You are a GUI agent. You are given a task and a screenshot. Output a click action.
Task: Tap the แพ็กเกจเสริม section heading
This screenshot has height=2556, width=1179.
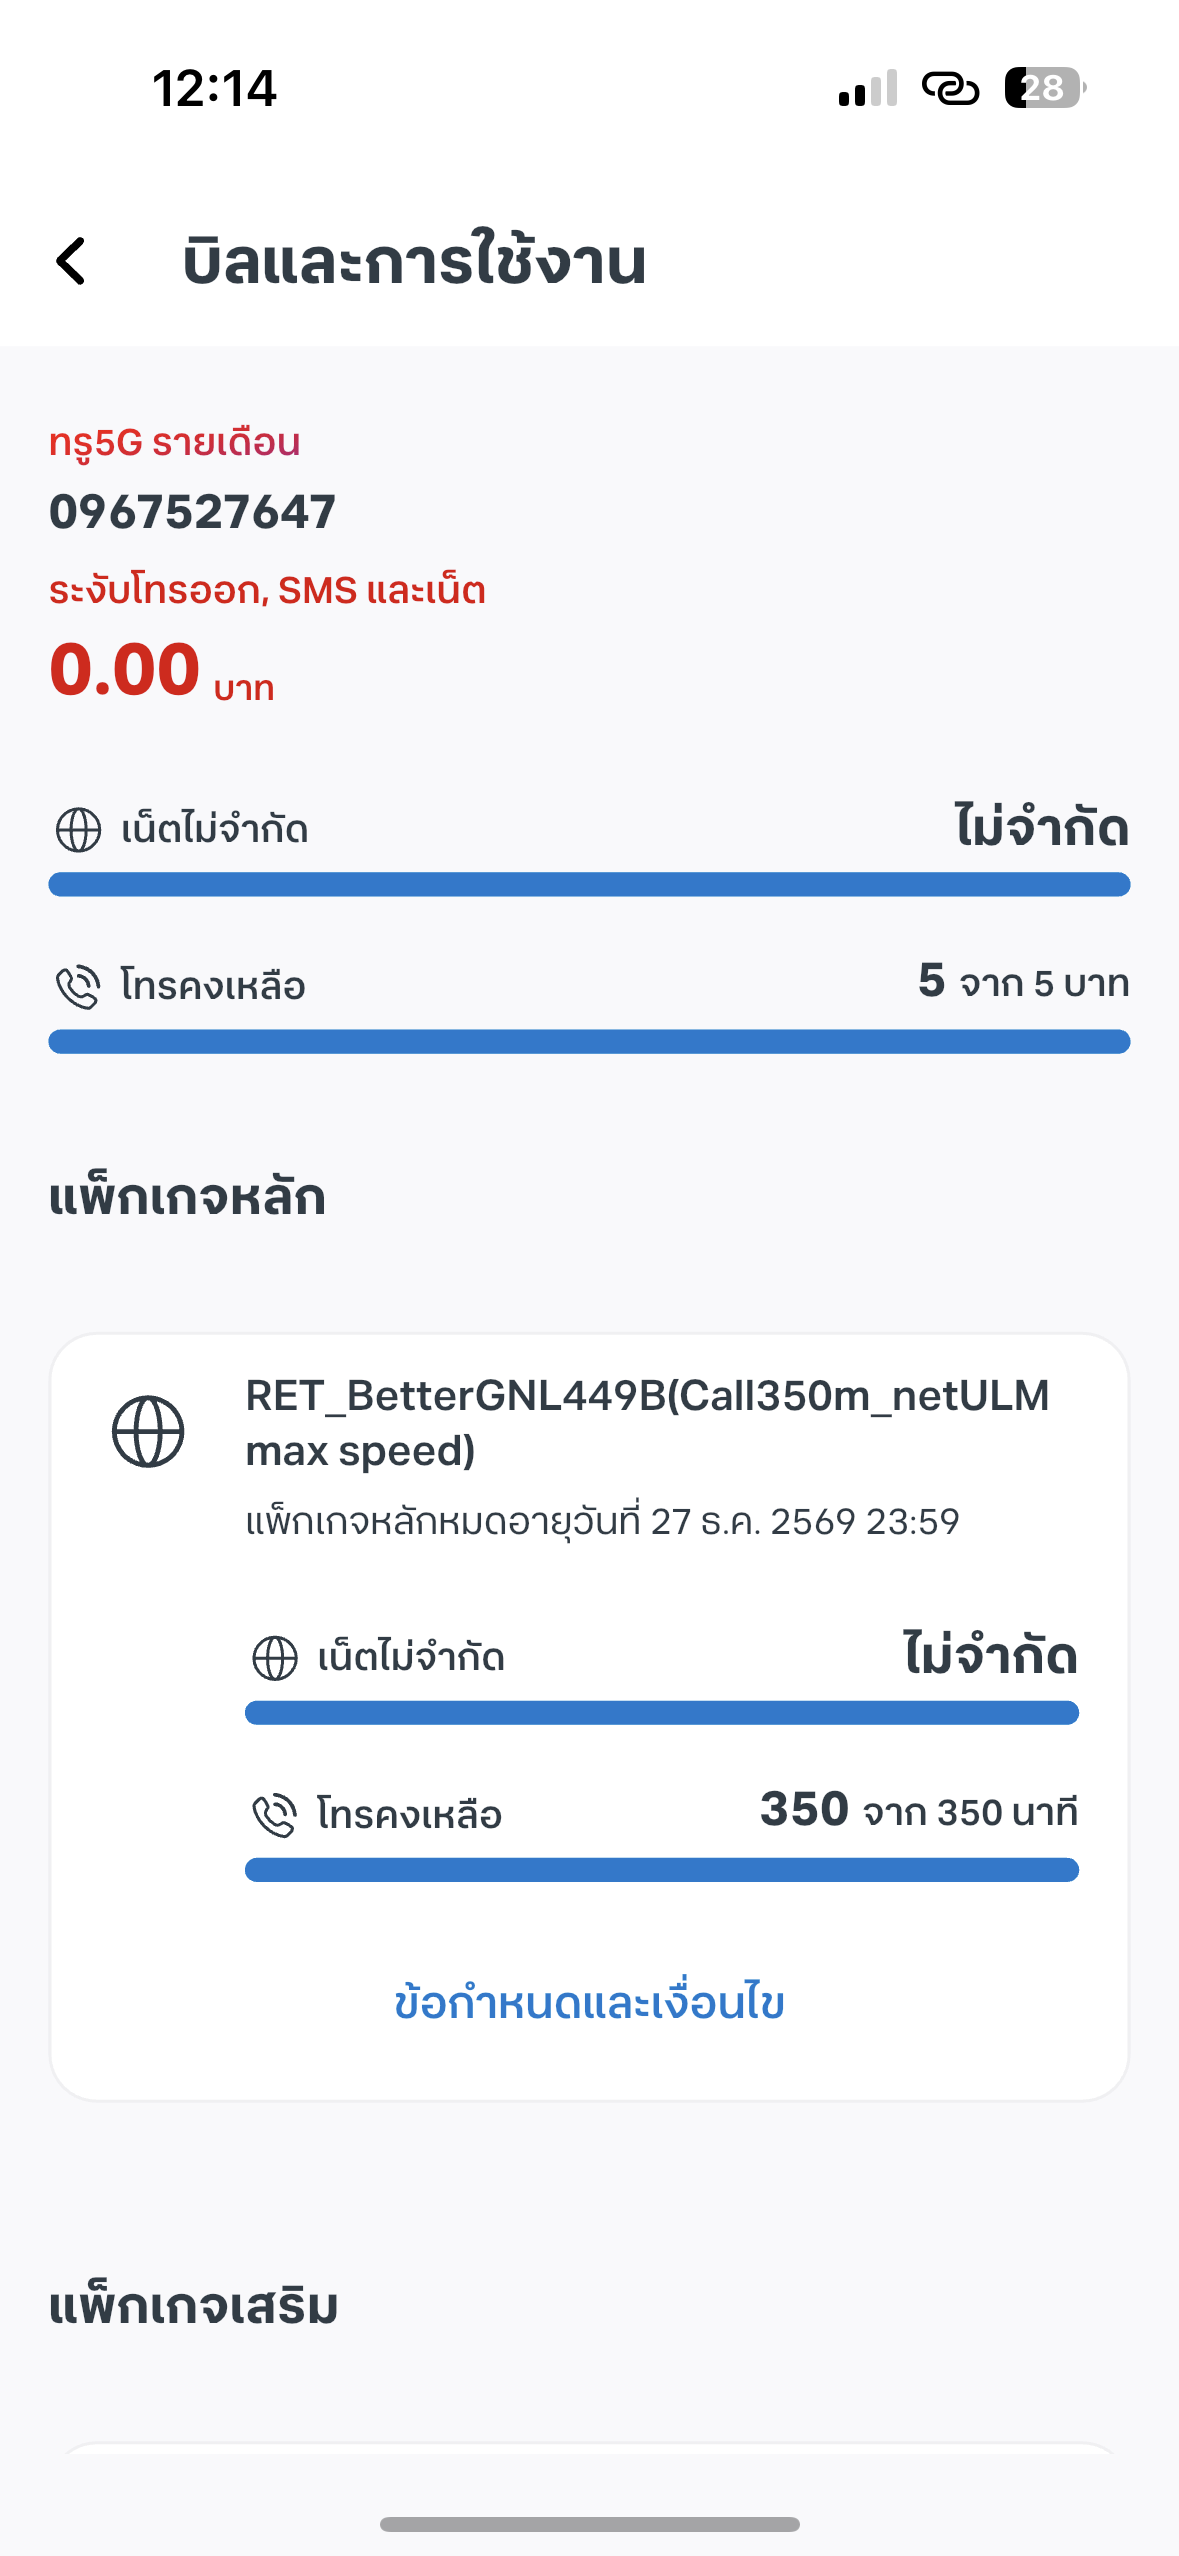pyautogui.click(x=193, y=2305)
